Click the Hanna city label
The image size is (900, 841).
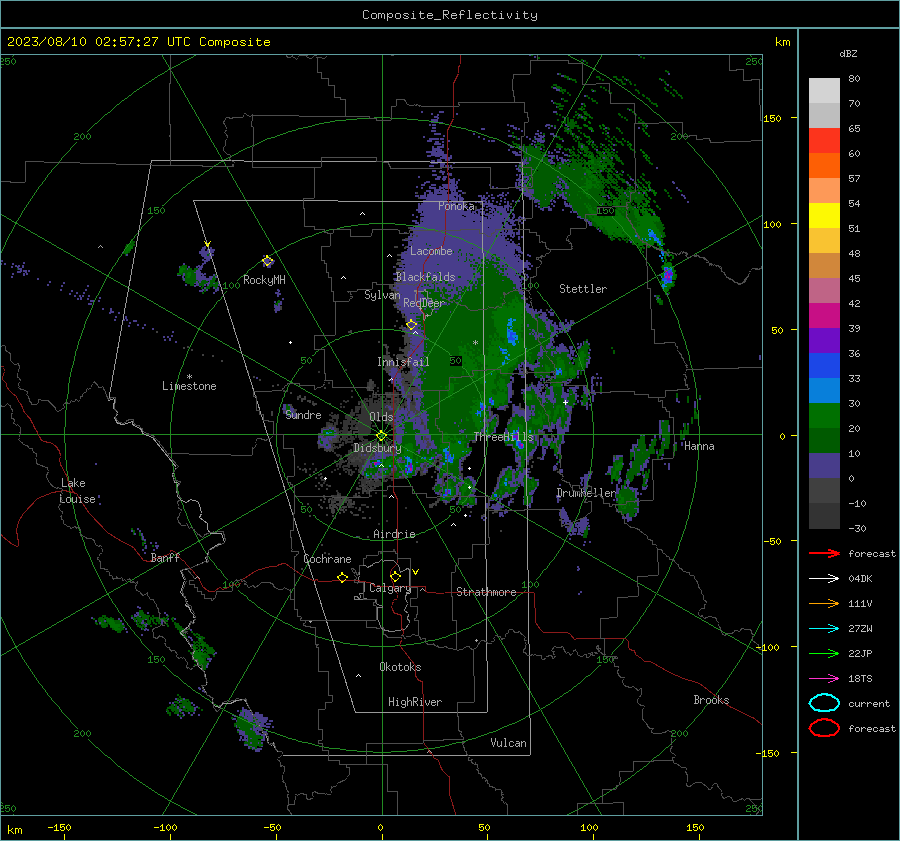click(x=699, y=446)
